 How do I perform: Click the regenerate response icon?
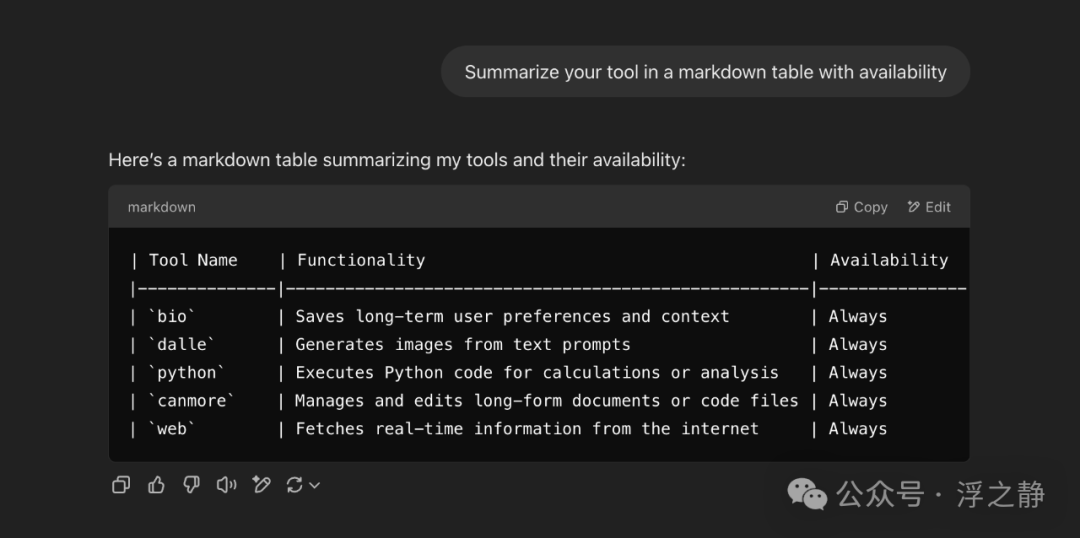(294, 485)
